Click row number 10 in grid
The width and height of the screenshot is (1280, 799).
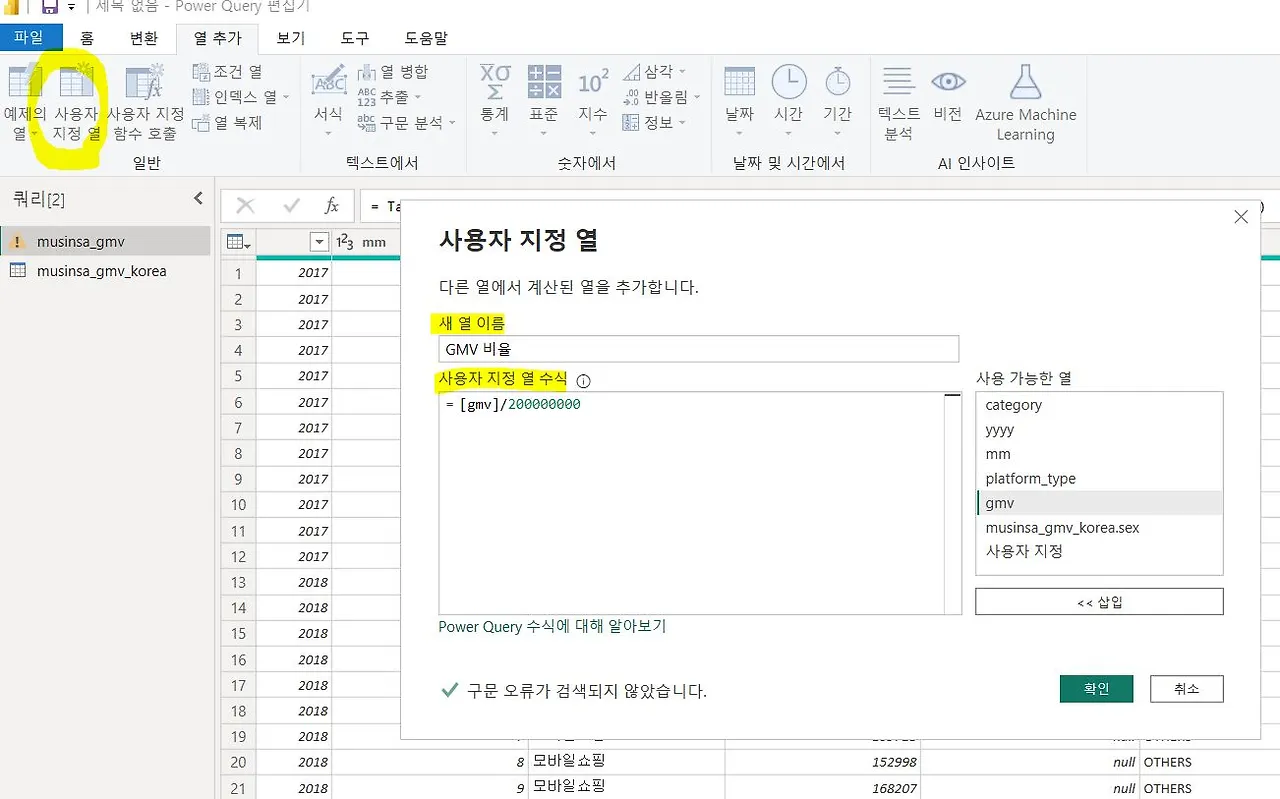pyautogui.click(x=238, y=505)
